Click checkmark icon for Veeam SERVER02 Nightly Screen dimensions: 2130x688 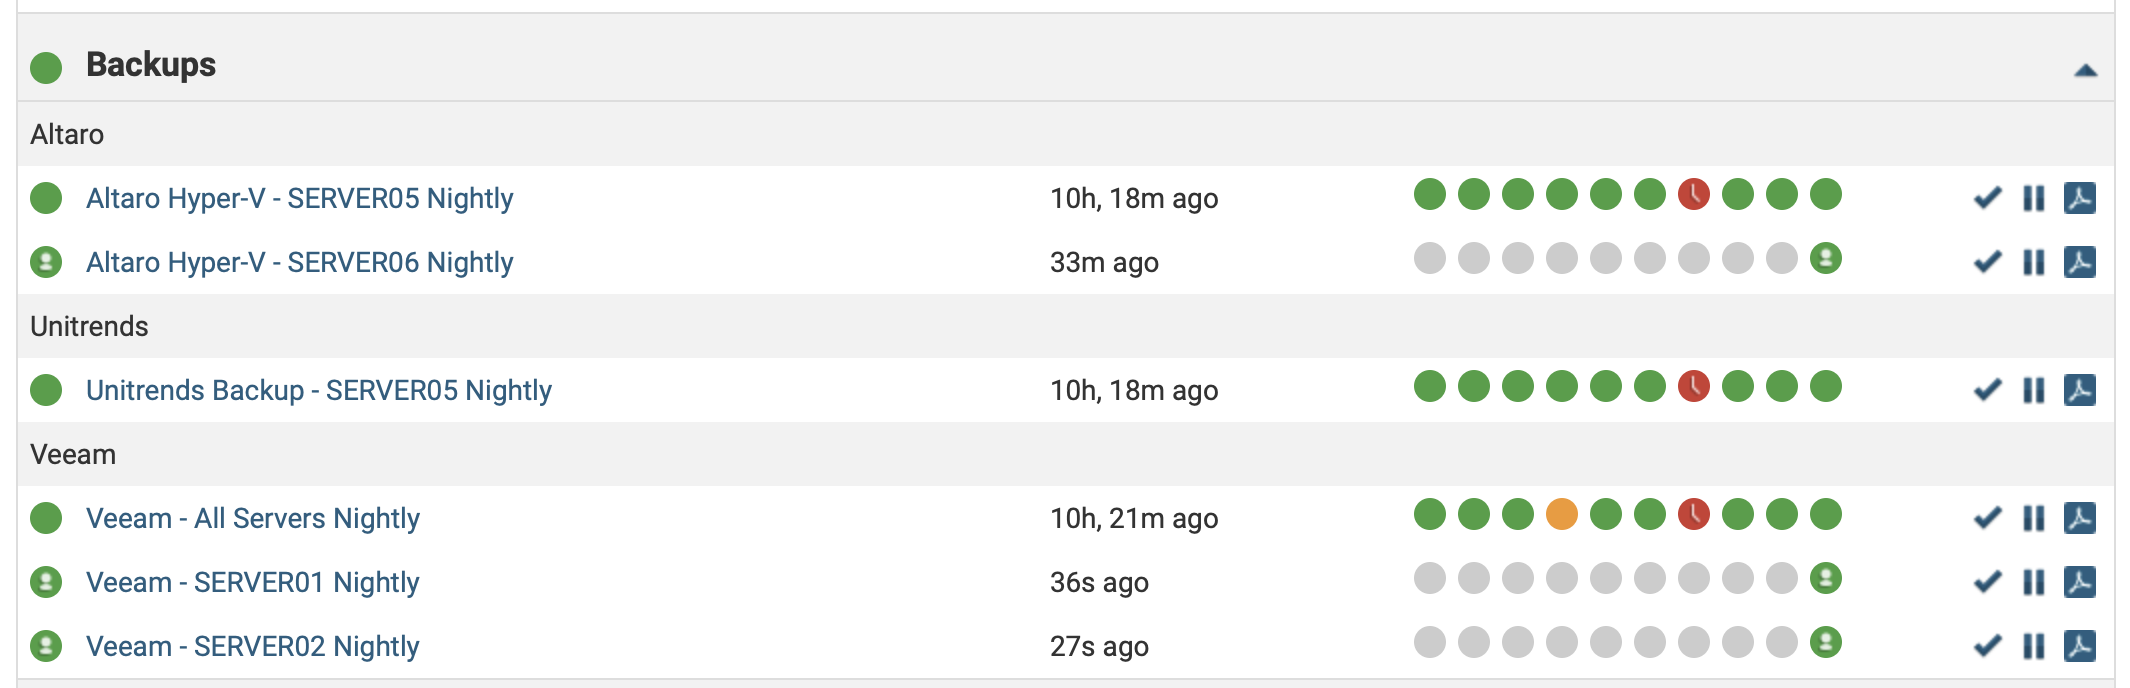click(x=1987, y=646)
